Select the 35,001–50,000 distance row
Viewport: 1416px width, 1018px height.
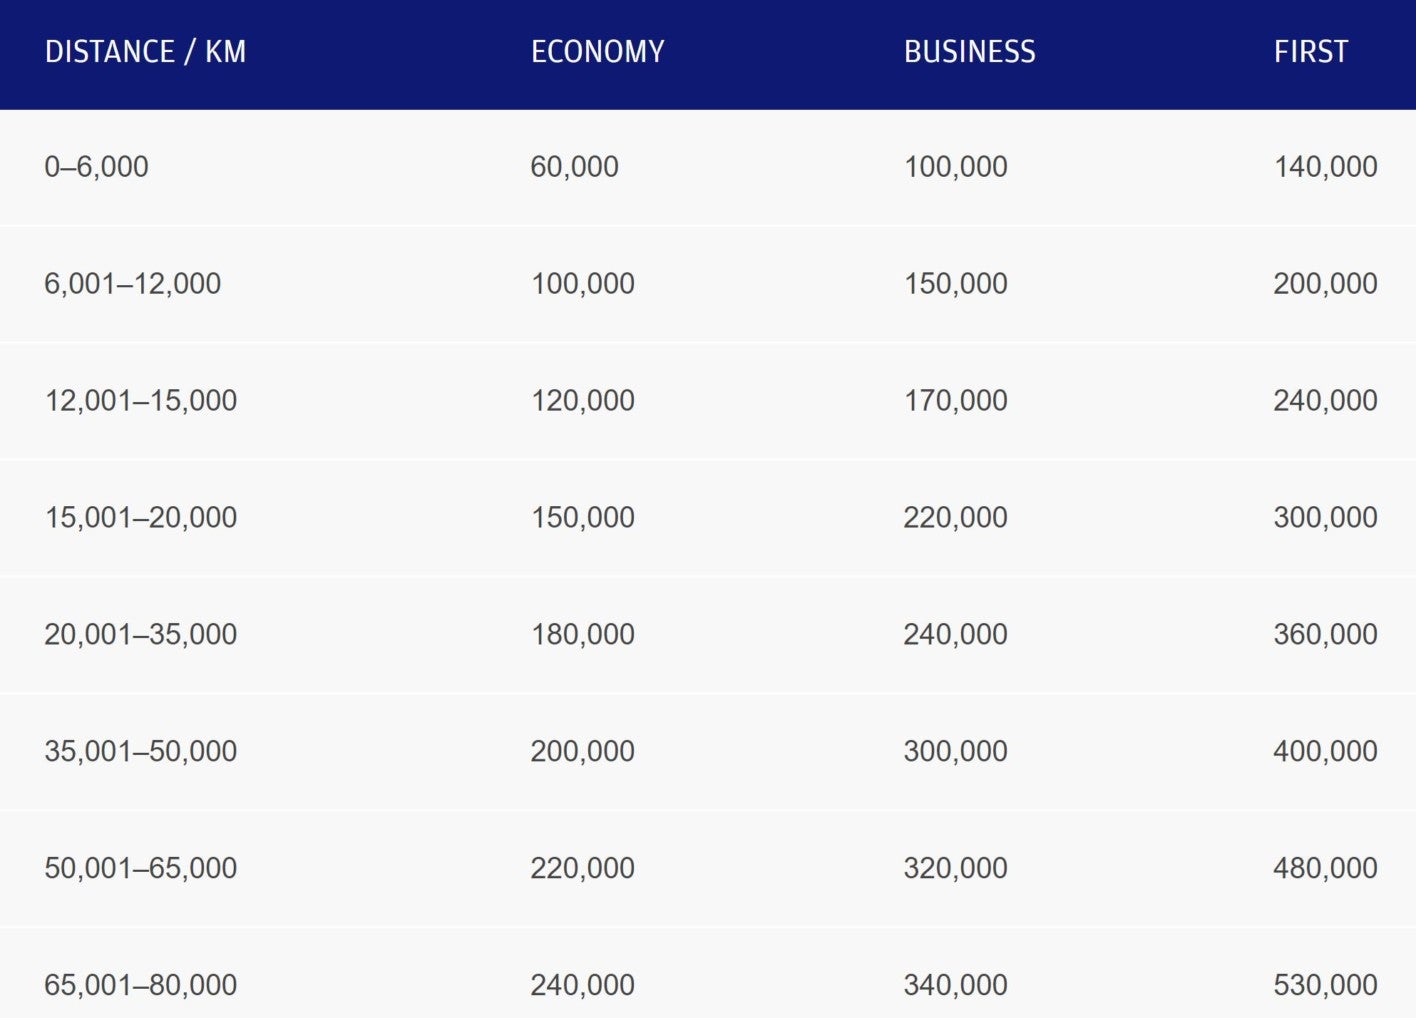click(708, 752)
